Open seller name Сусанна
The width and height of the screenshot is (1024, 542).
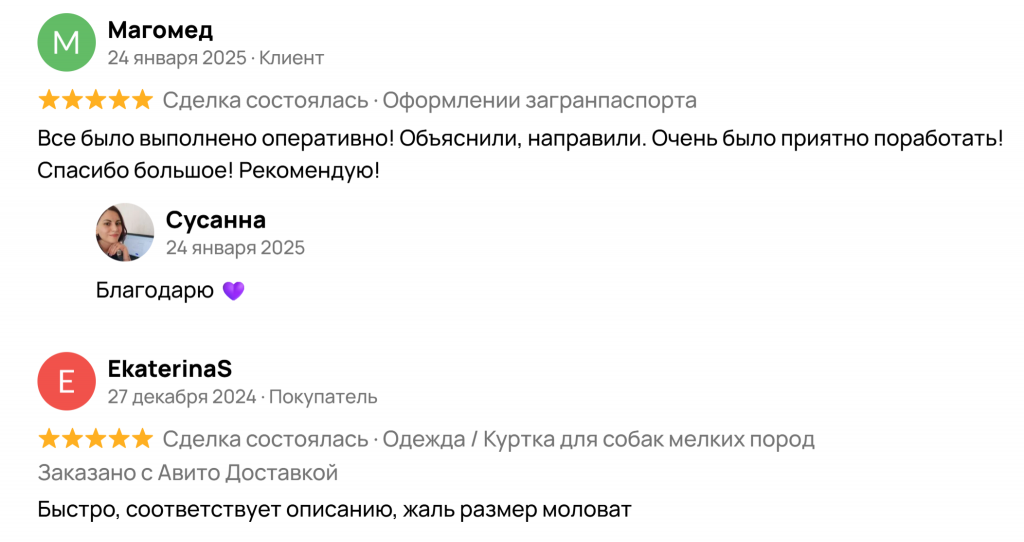215,220
